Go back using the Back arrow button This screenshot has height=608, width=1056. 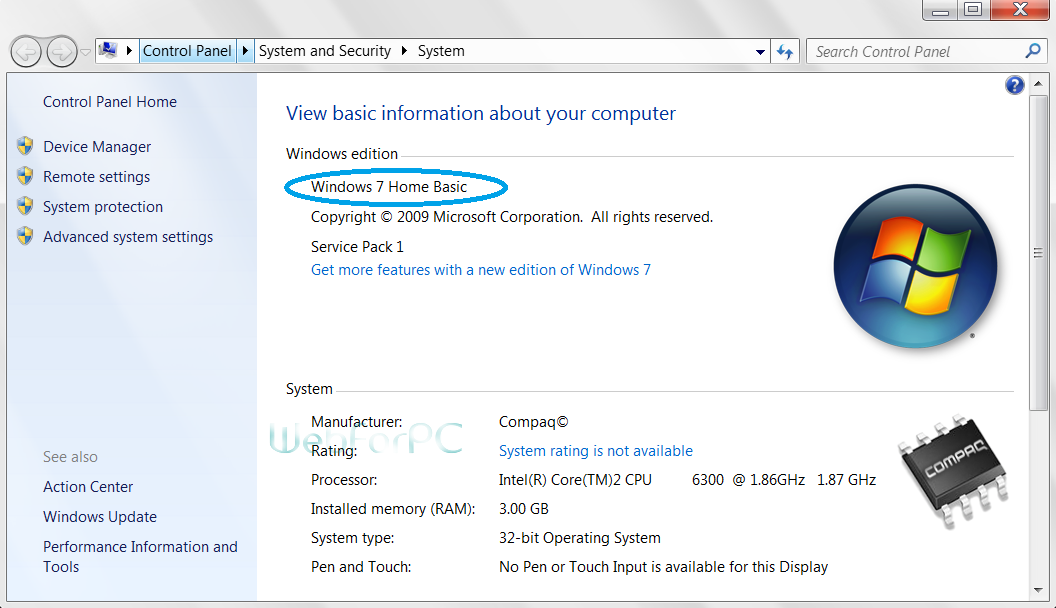[26, 51]
